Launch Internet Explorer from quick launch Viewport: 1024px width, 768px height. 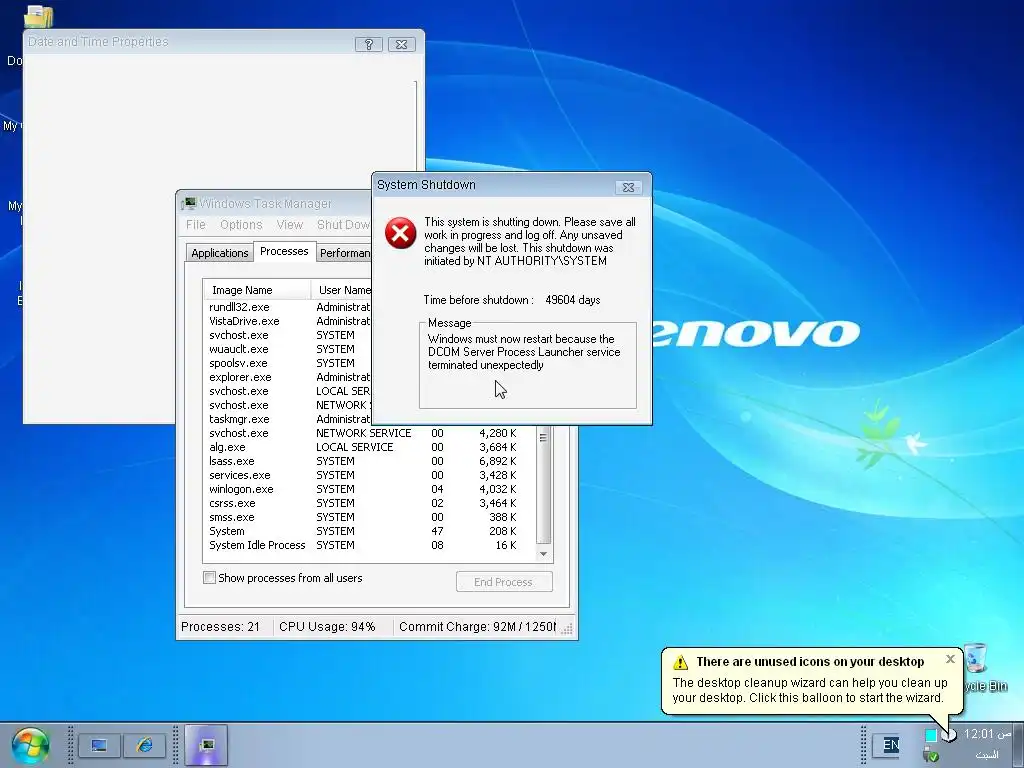point(144,745)
